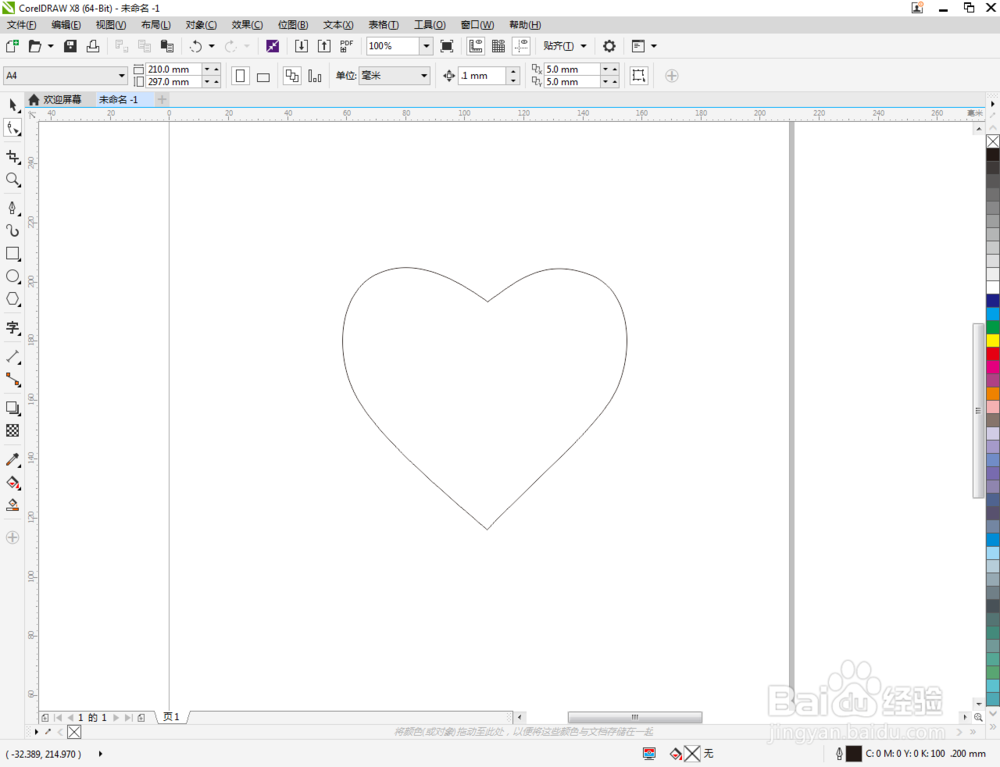Viewport: 1000px width, 767px height.
Task: Click the horizontal scrollbar thumb
Action: pos(635,717)
